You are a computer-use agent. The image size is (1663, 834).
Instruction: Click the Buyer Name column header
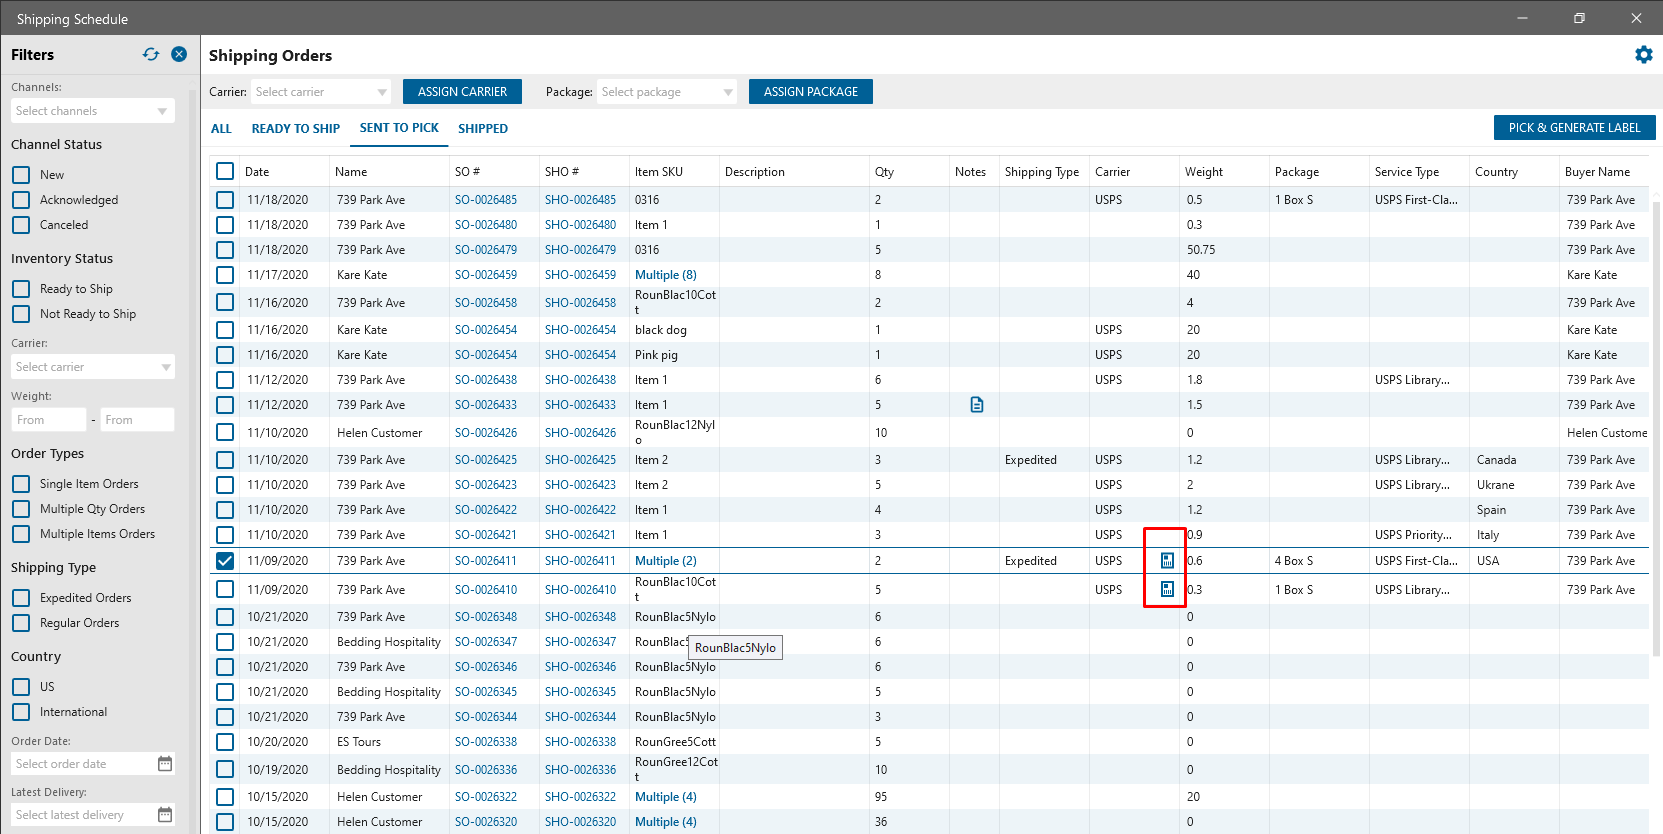[1597, 172]
